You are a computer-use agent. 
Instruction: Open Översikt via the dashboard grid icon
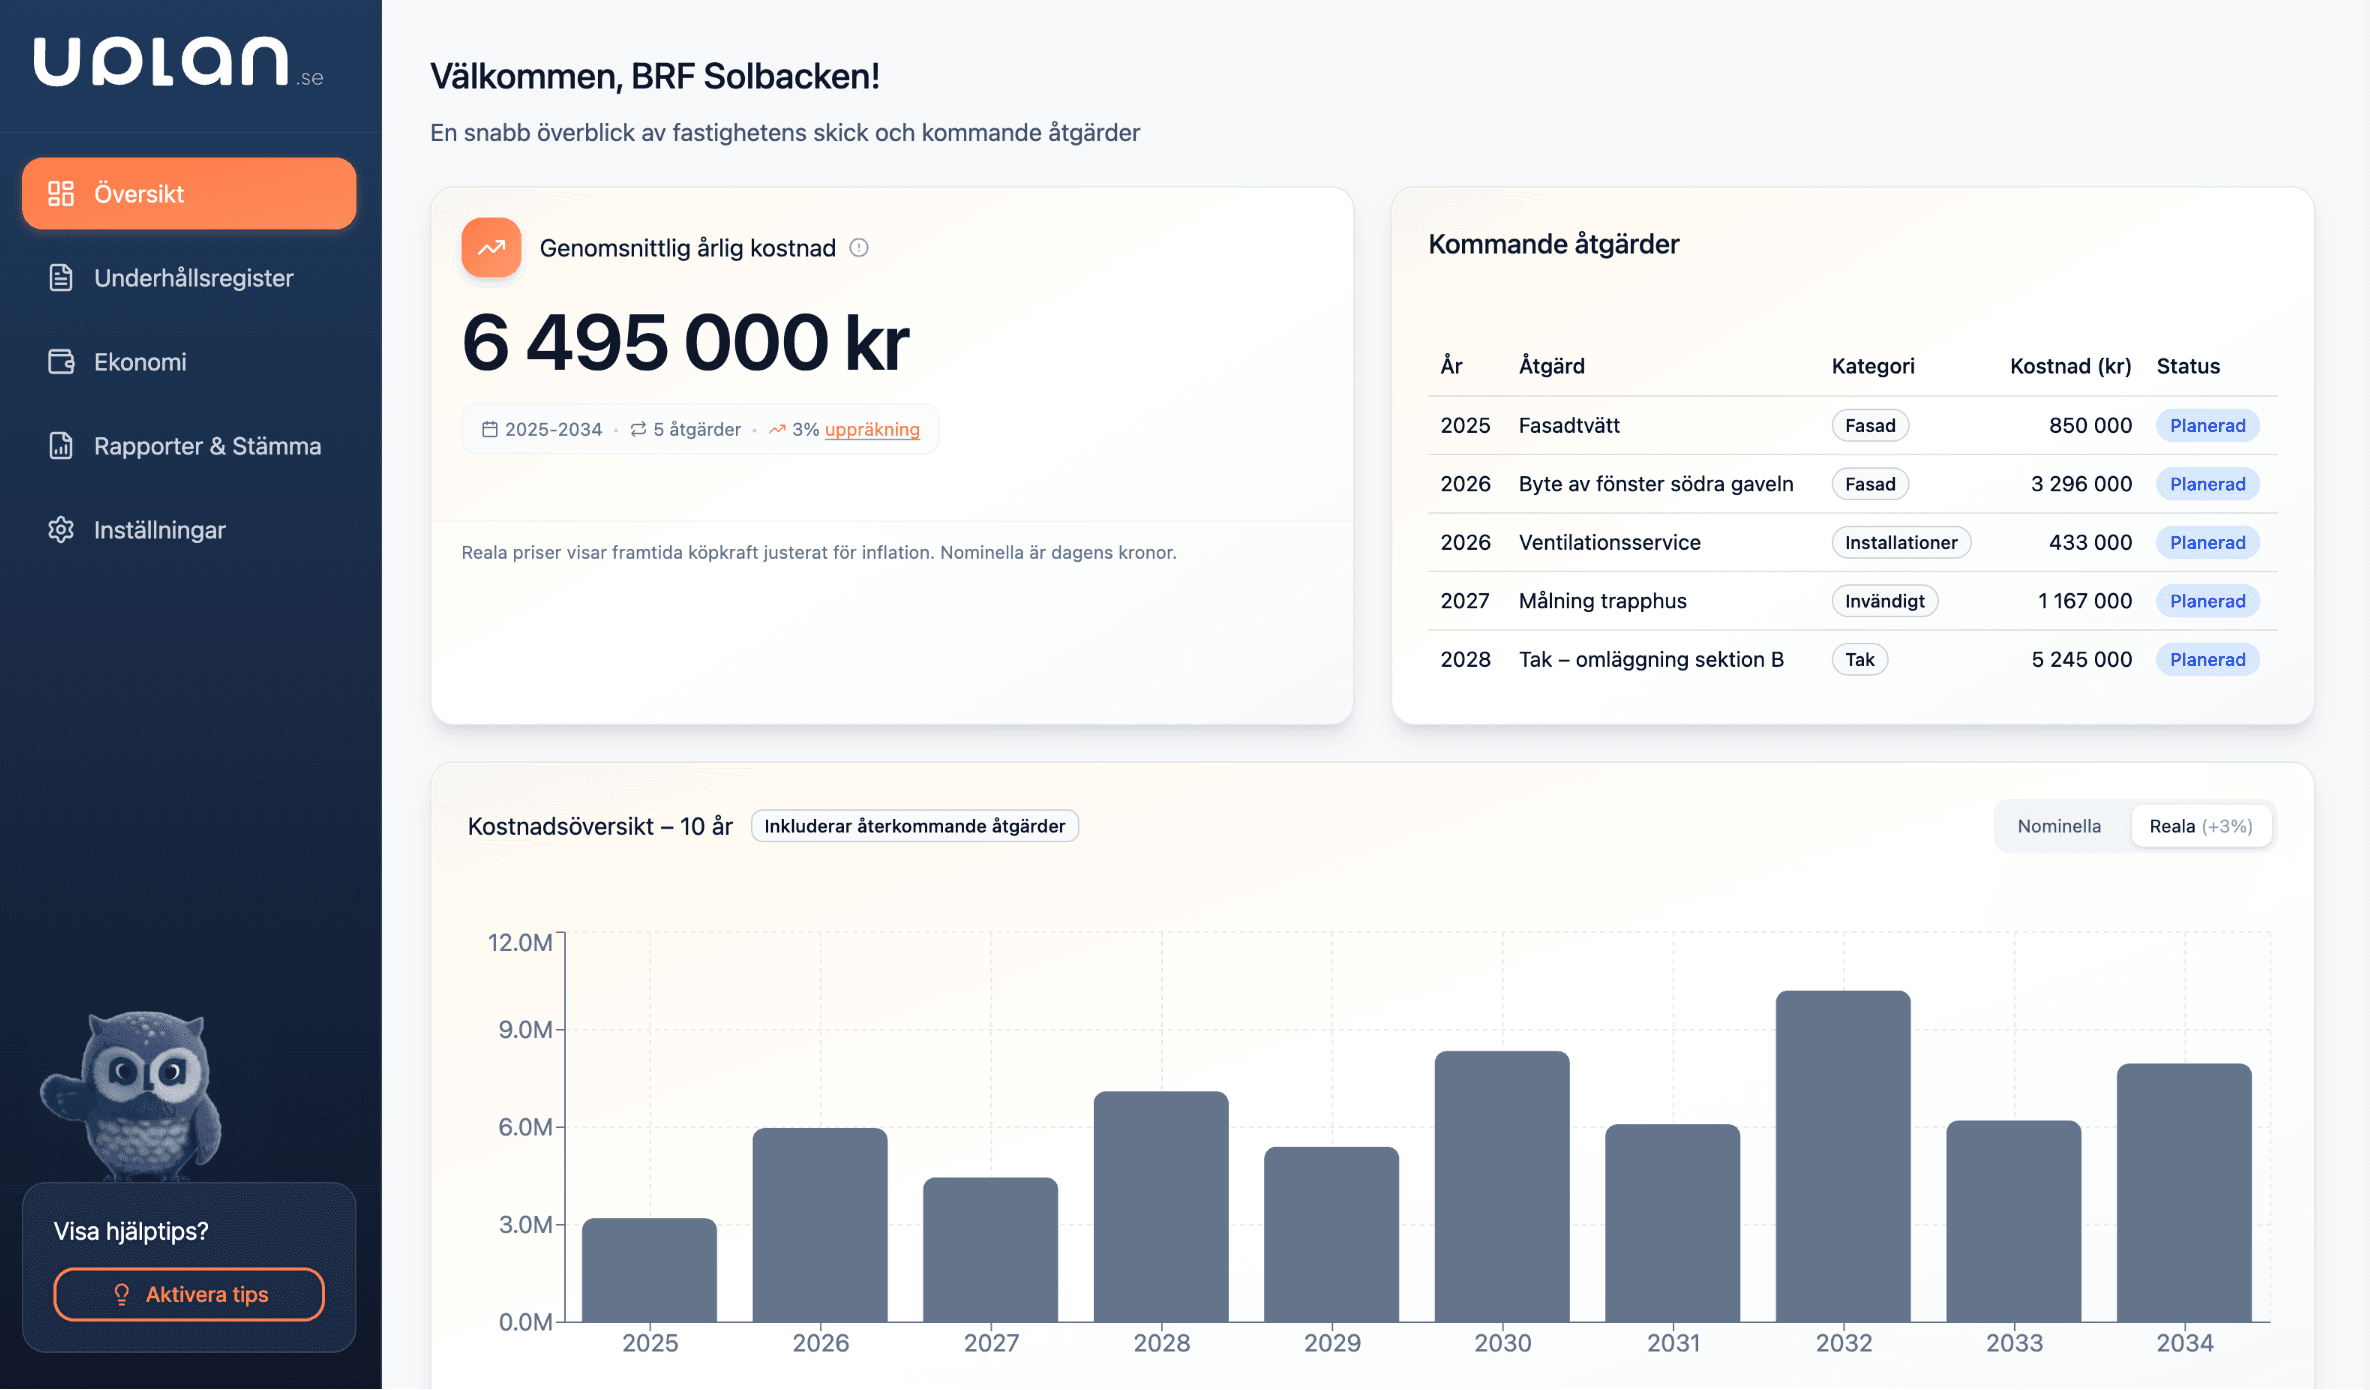pyautogui.click(x=61, y=193)
